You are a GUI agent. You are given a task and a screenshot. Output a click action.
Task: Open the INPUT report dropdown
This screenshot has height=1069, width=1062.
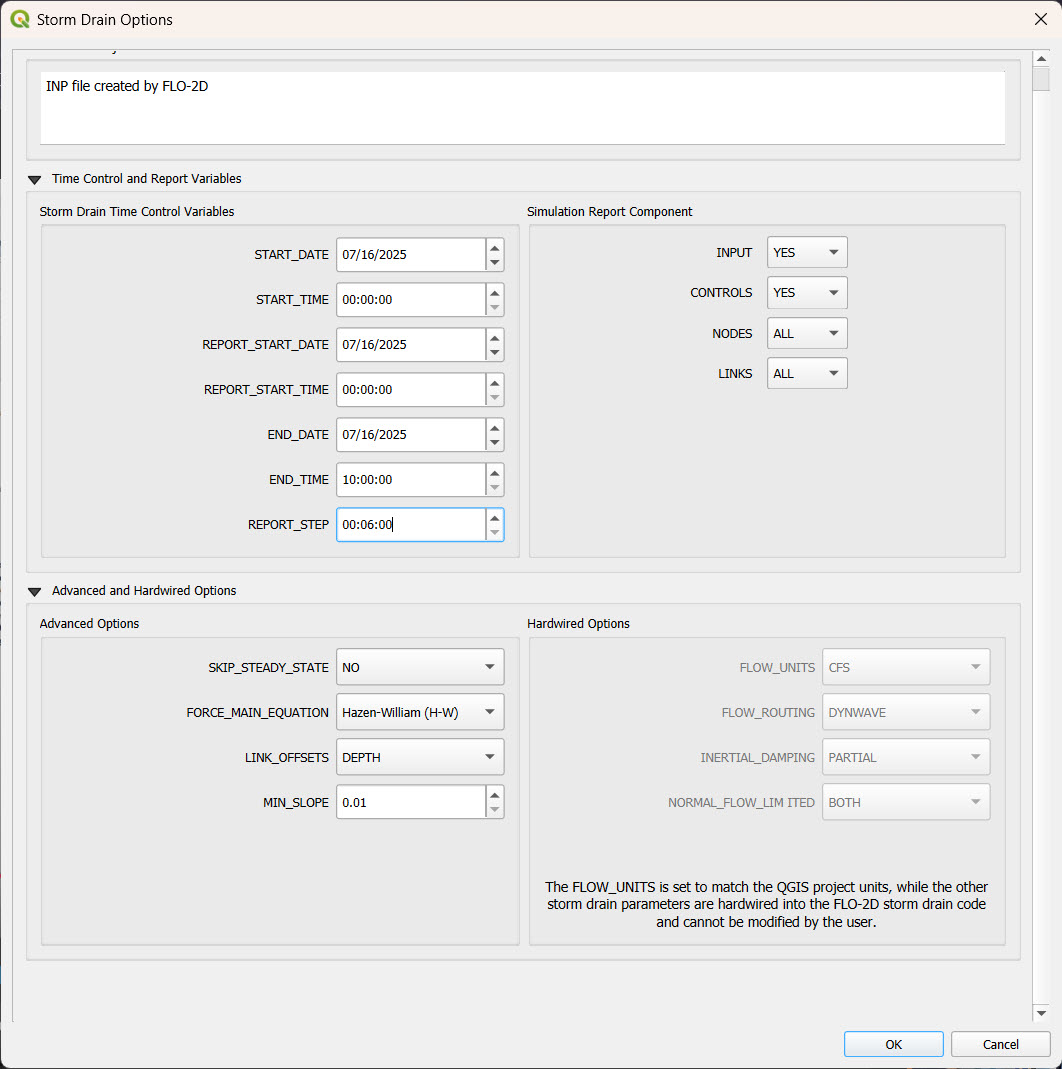[x=806, y=253]
